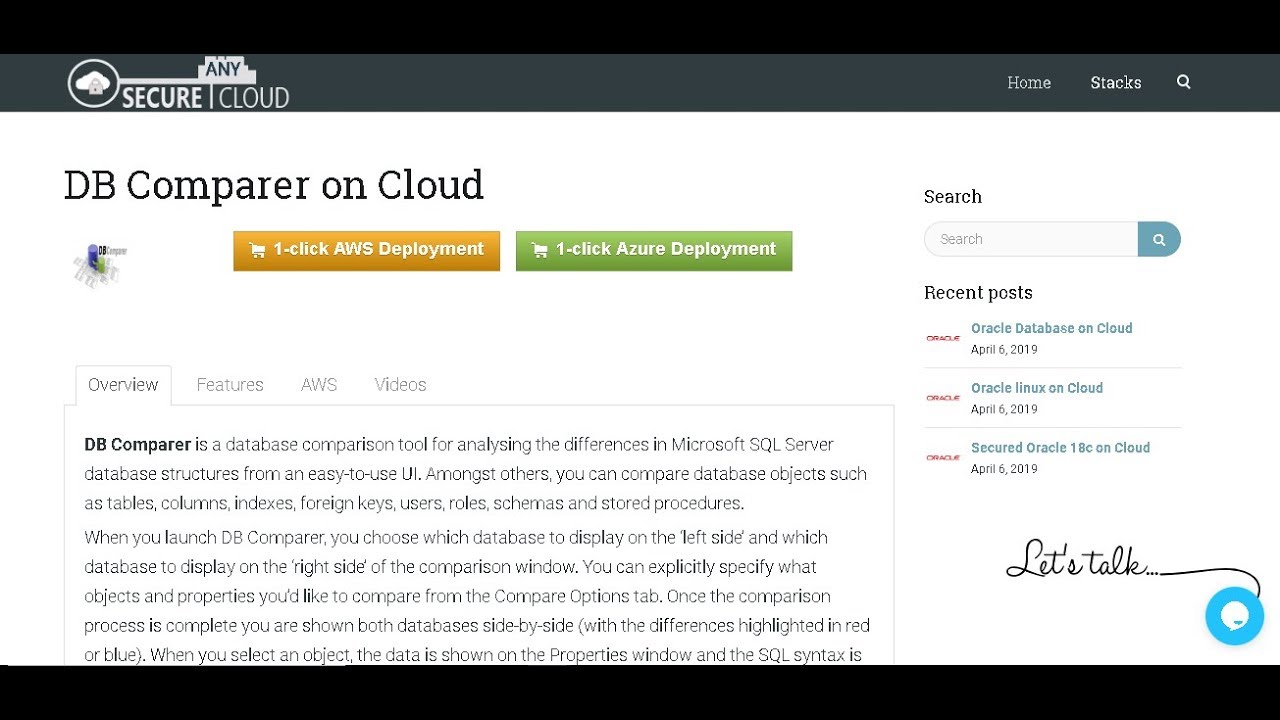The width and height of the screenshot is (1280, 720).
Task: Open Secured Oracle 18c on Cloud post
Action: [x=1060, y=448]
